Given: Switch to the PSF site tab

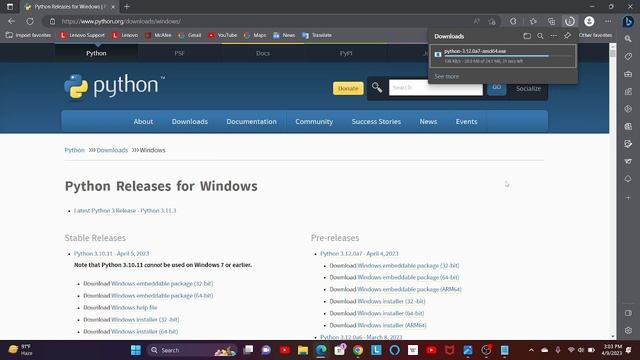Looking at the screenshot, I should coord(179,53).
